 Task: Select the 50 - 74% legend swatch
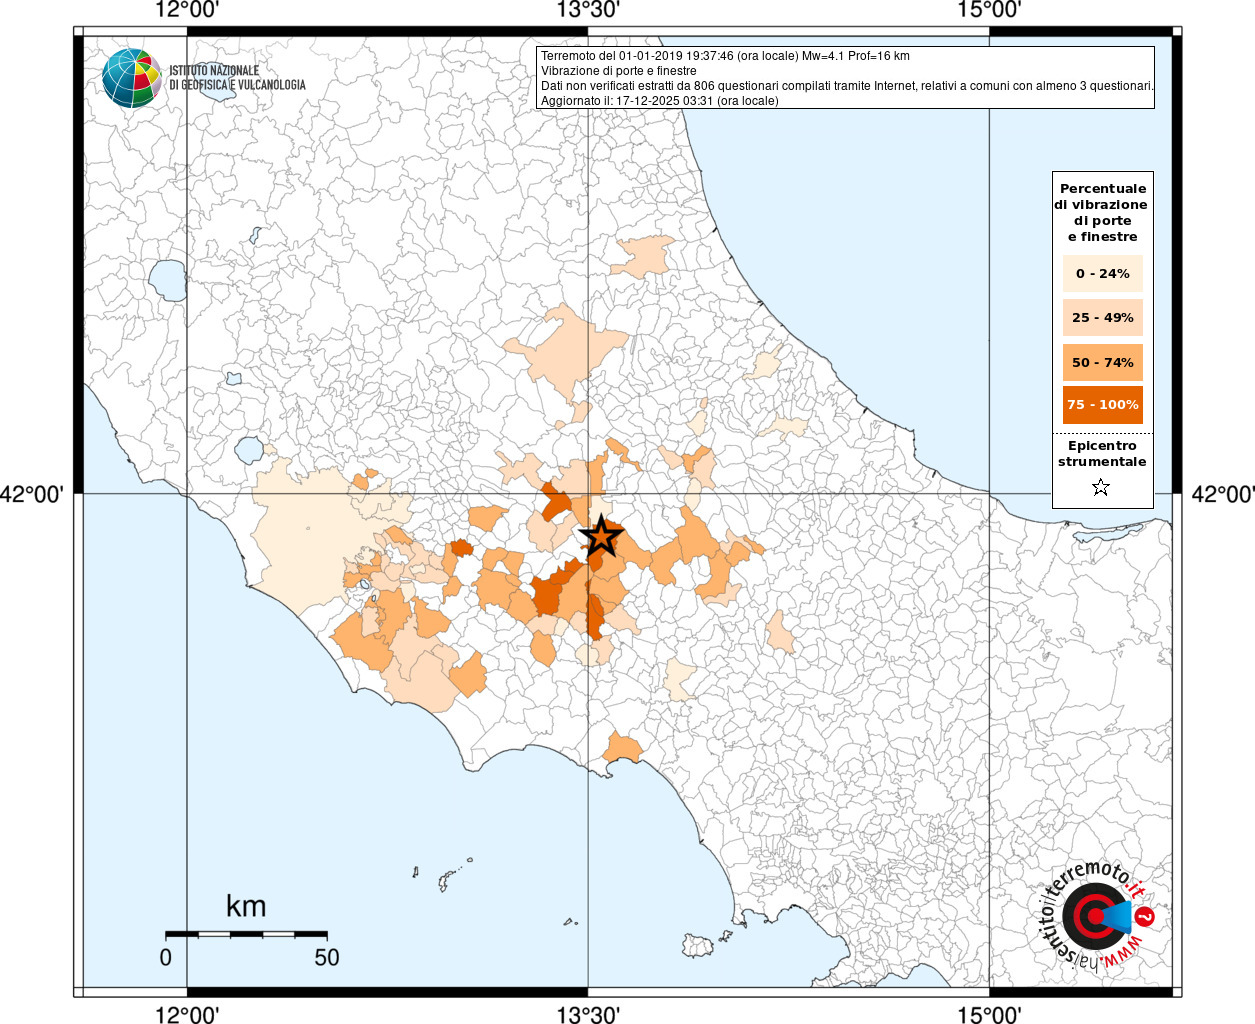1103,362
